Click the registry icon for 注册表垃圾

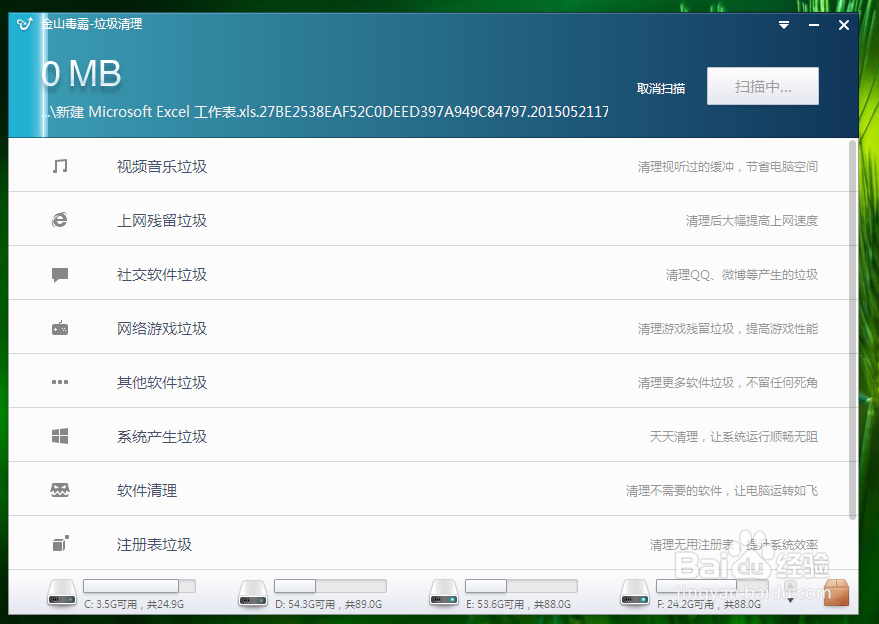coord(61,543)
